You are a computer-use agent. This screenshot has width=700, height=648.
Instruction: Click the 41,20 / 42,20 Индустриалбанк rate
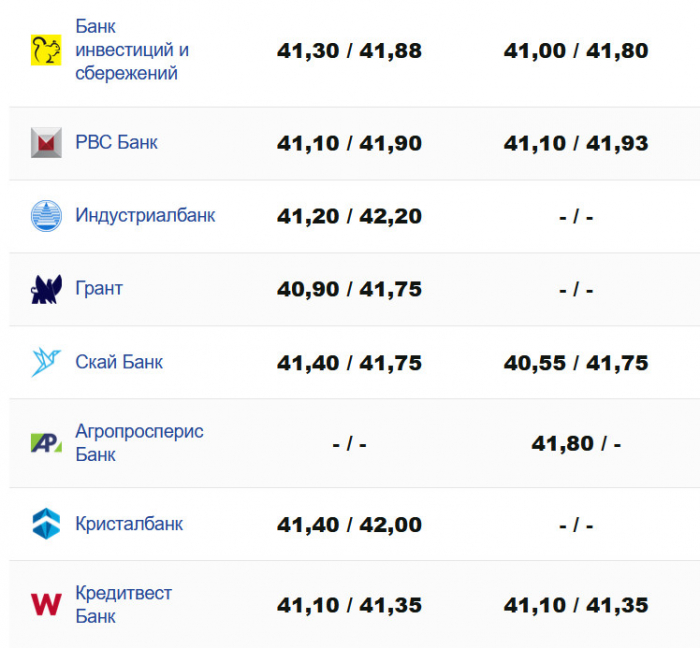click(x=349, y=217)
